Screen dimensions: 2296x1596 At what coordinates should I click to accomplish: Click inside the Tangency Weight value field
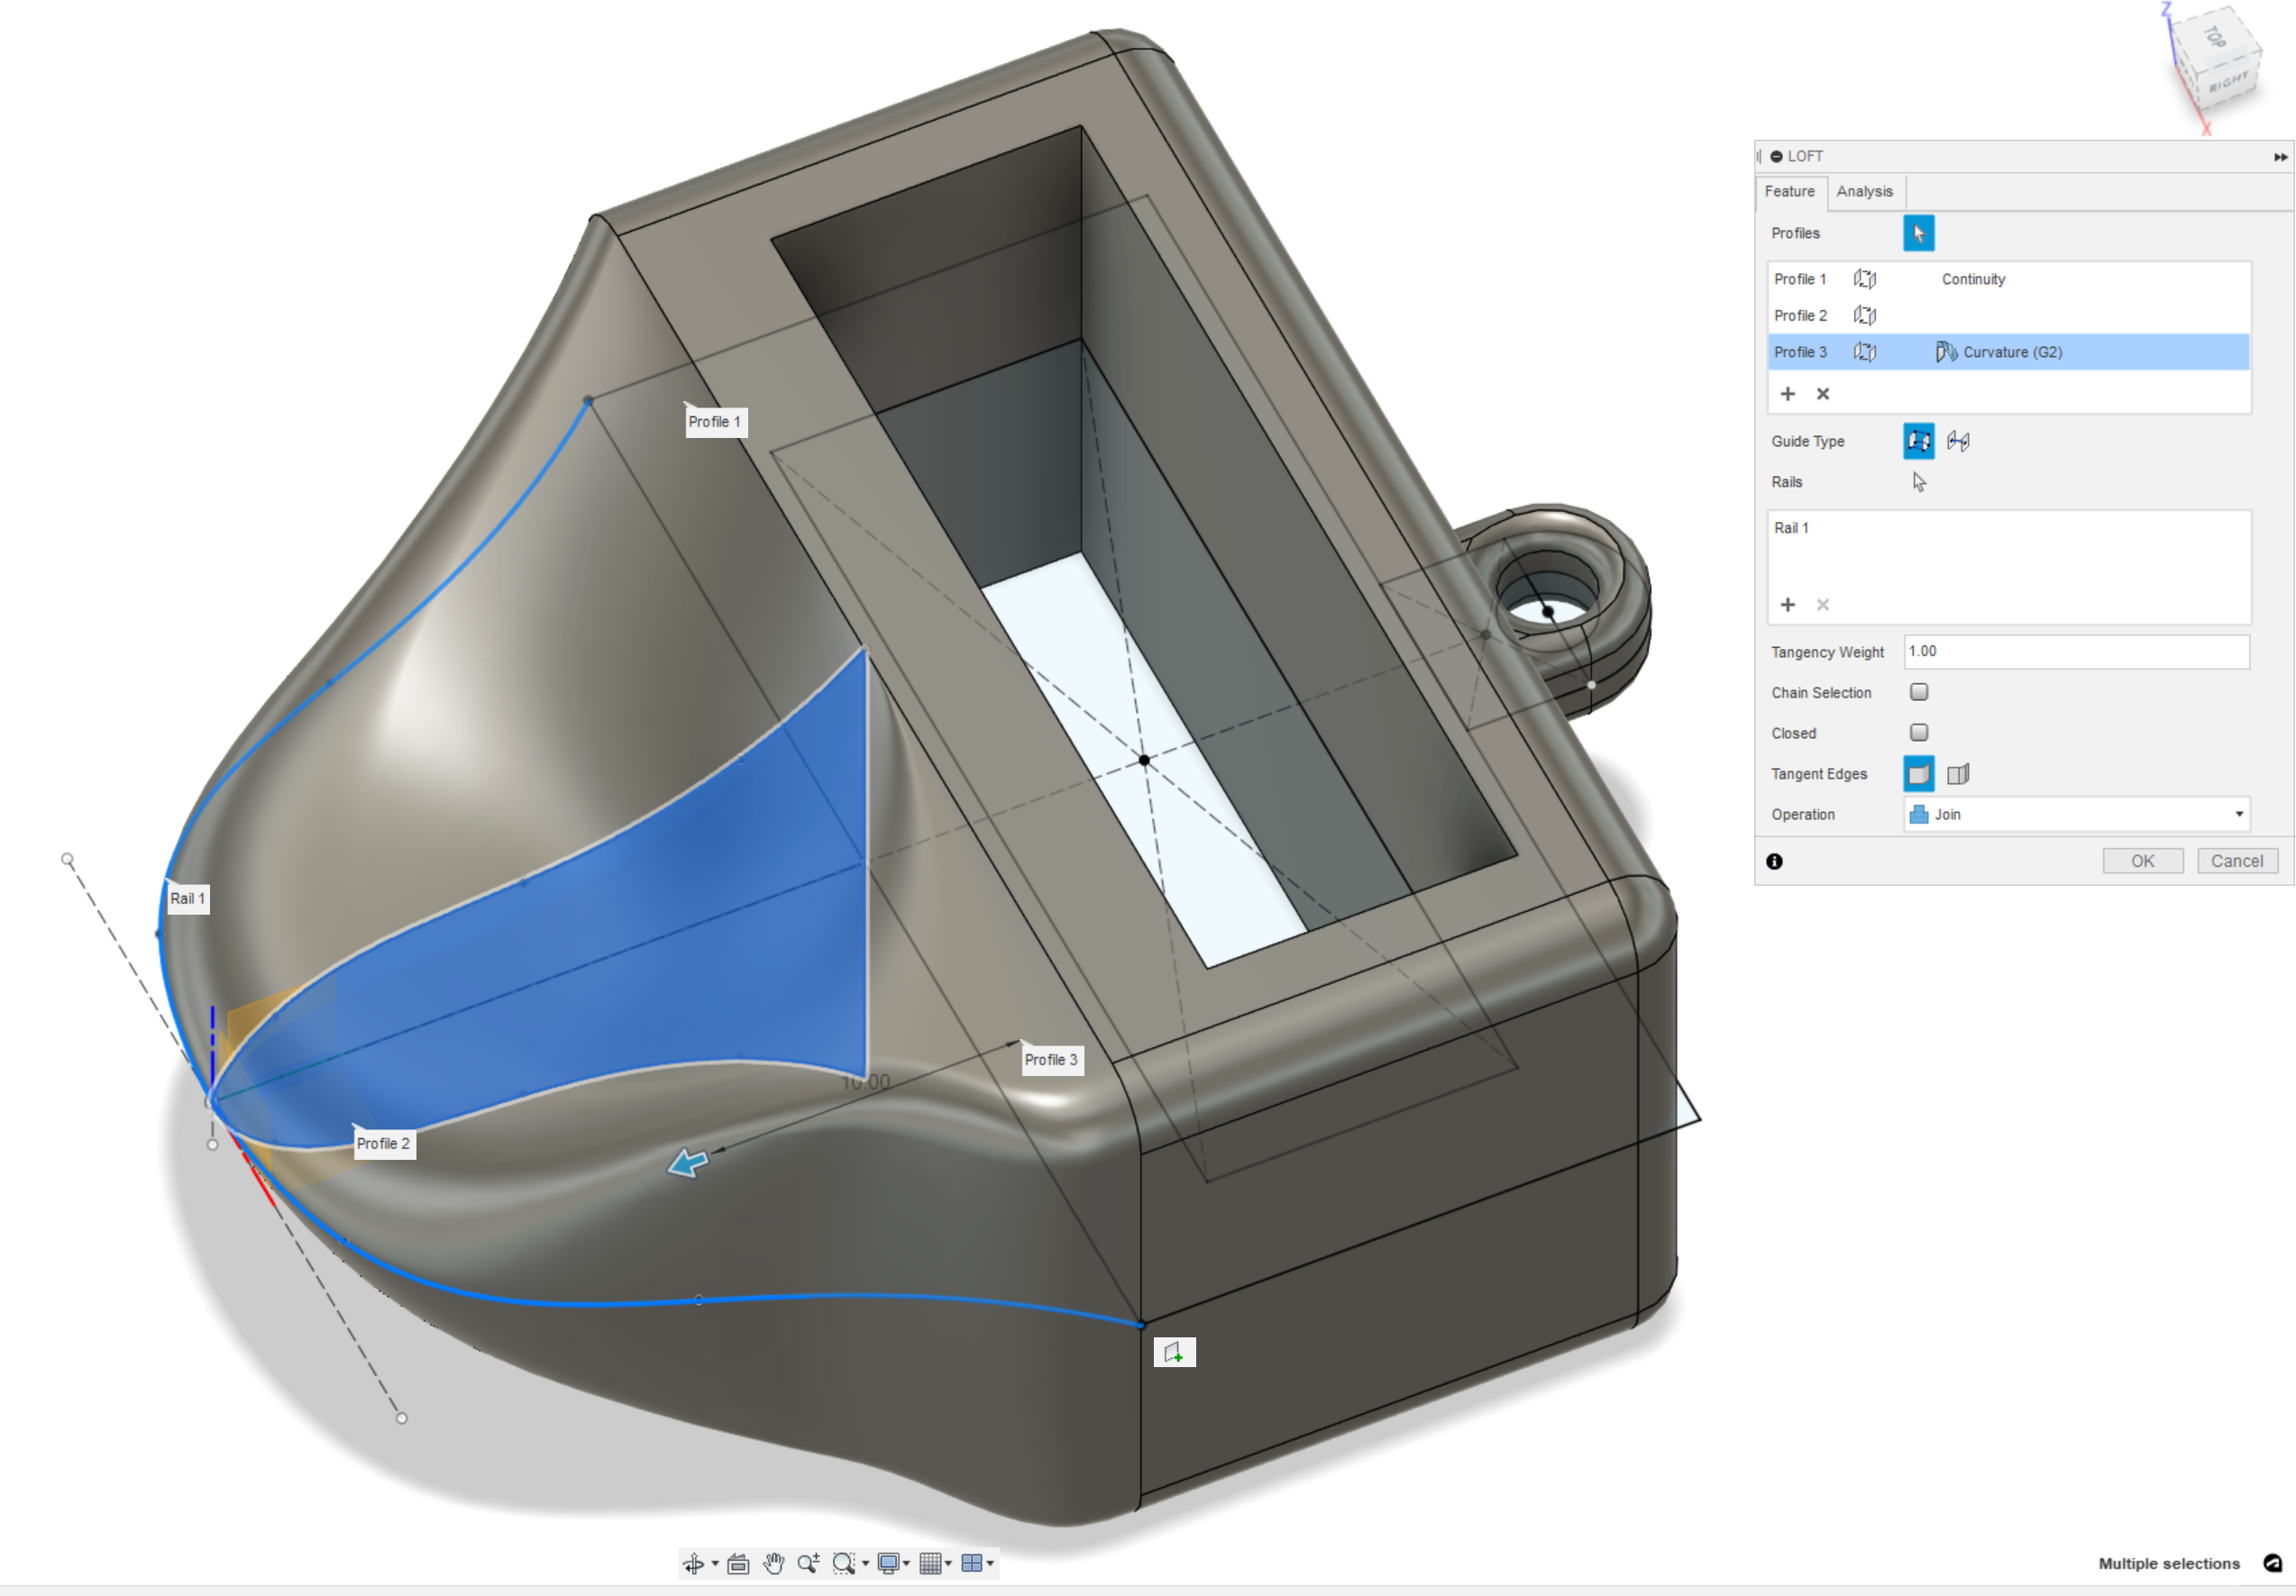(2077, 651)
